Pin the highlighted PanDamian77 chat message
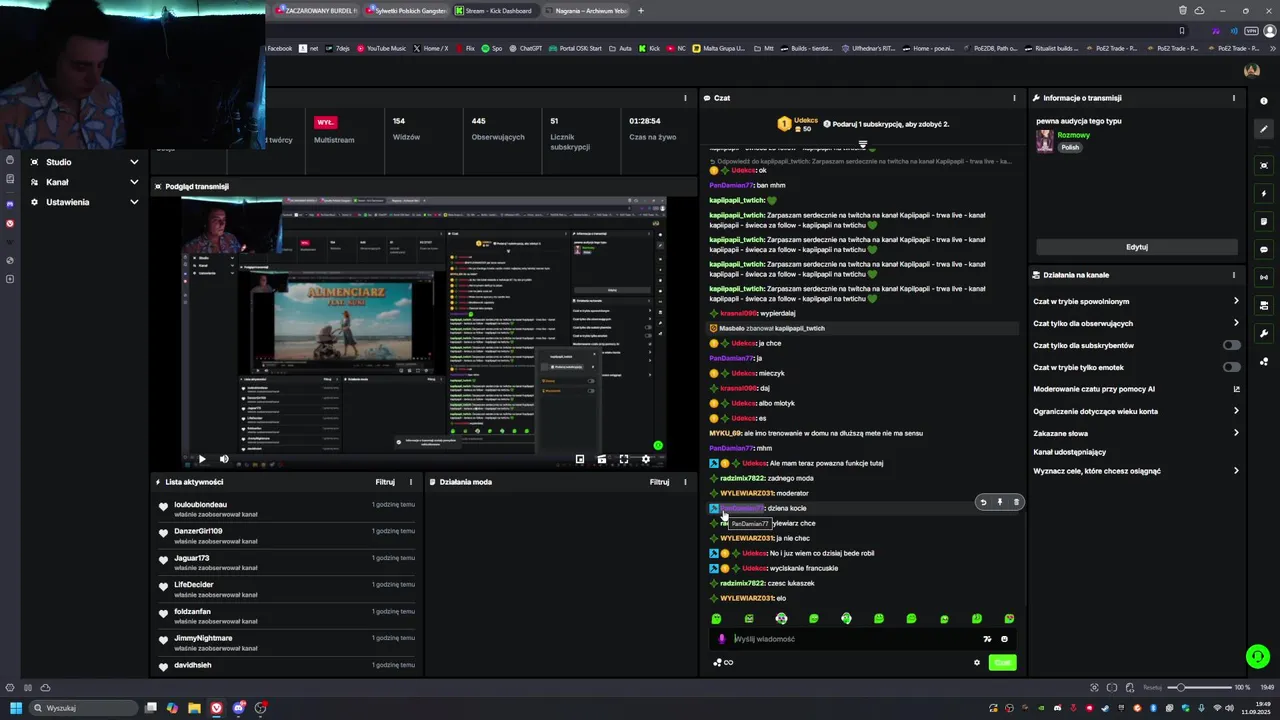Viewport: 1280px width, 720px height. coord(1000,502)
